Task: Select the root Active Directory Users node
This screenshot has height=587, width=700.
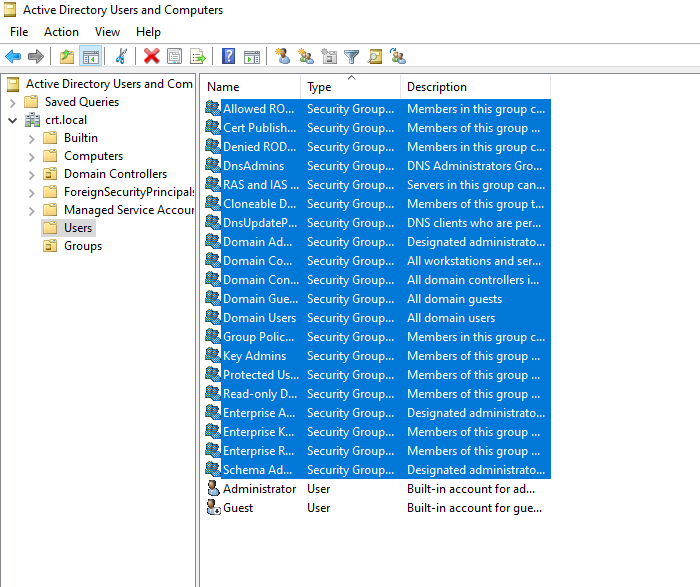Action: [109, 83]
